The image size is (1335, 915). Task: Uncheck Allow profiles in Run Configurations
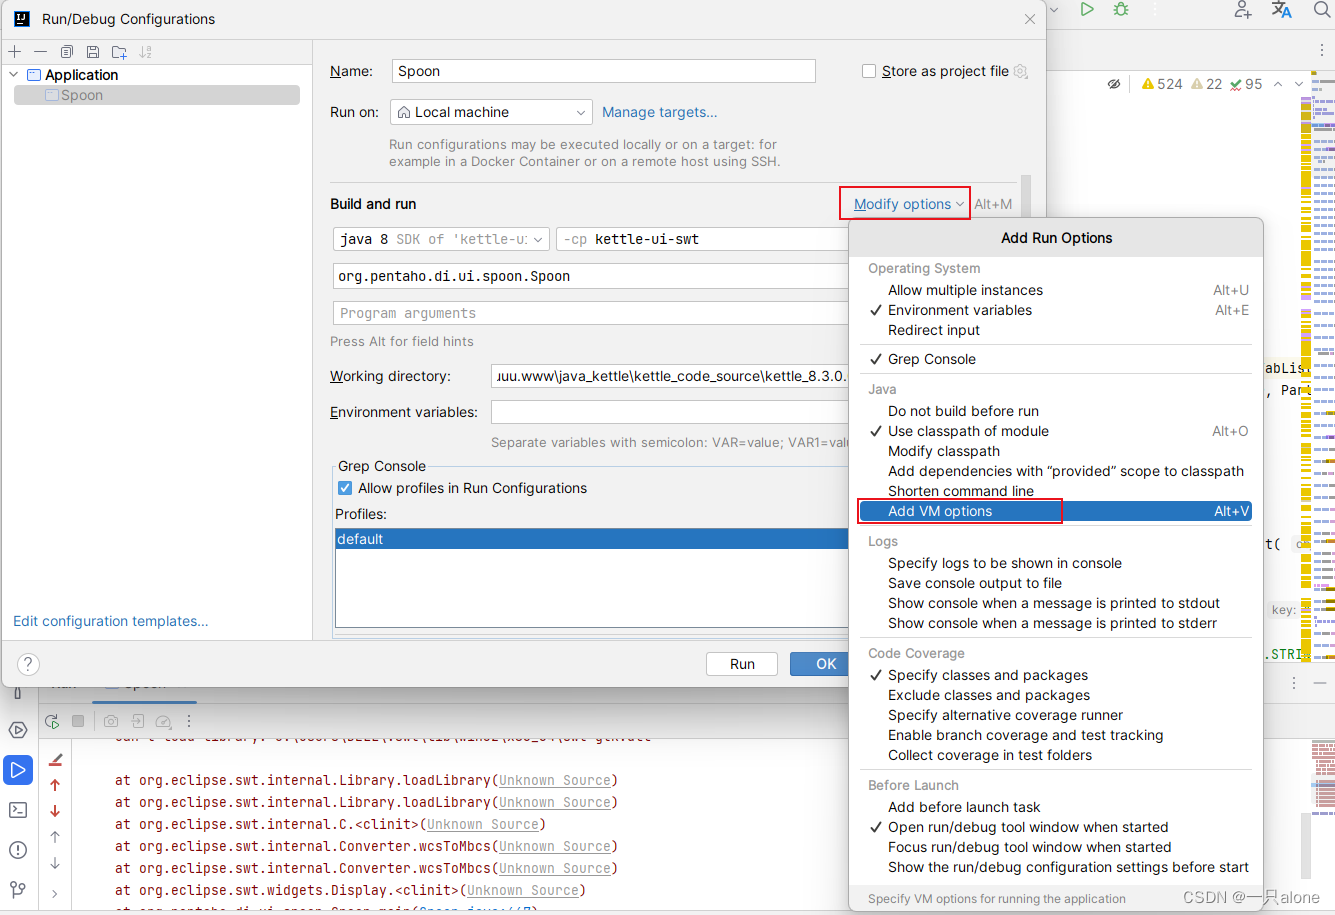click(345, 488)
